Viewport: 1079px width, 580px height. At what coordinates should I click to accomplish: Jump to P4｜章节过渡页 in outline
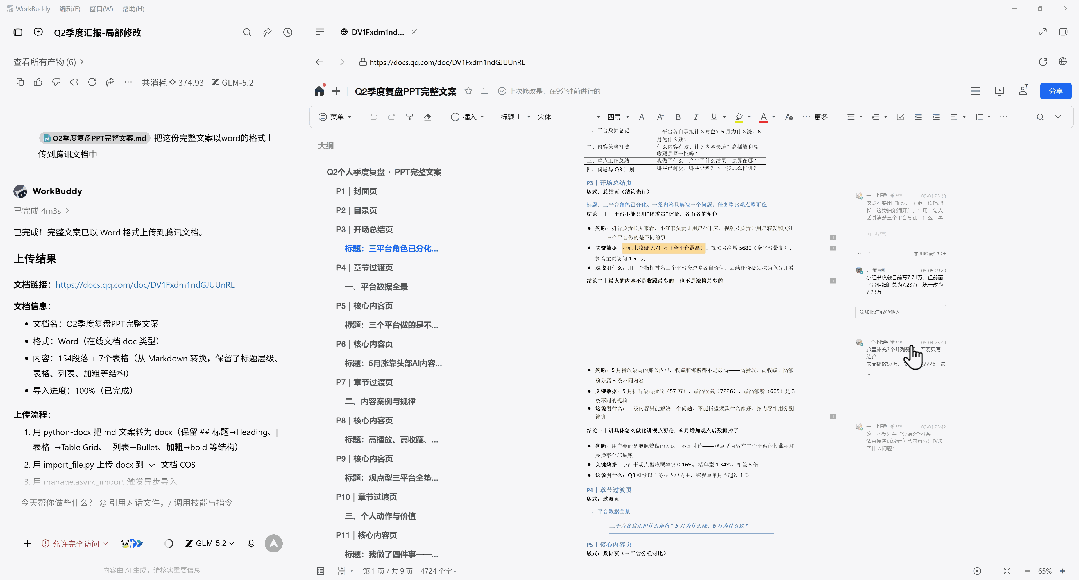[365, 268]
